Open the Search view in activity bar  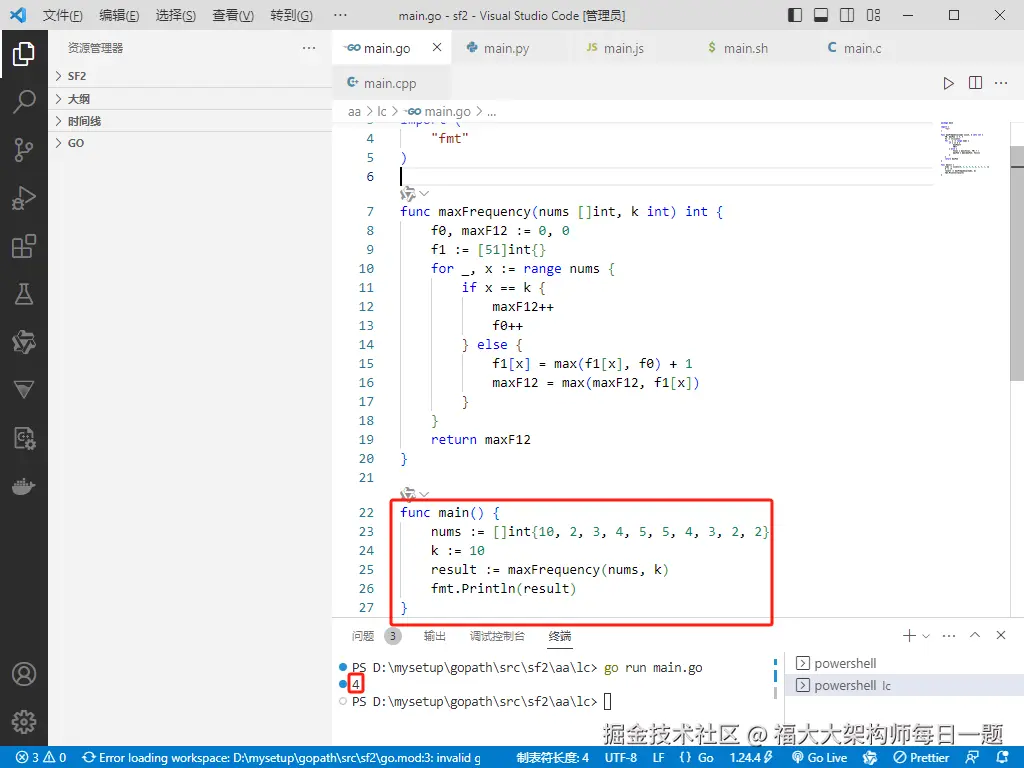pyautogui.click(x=24, y=102)
